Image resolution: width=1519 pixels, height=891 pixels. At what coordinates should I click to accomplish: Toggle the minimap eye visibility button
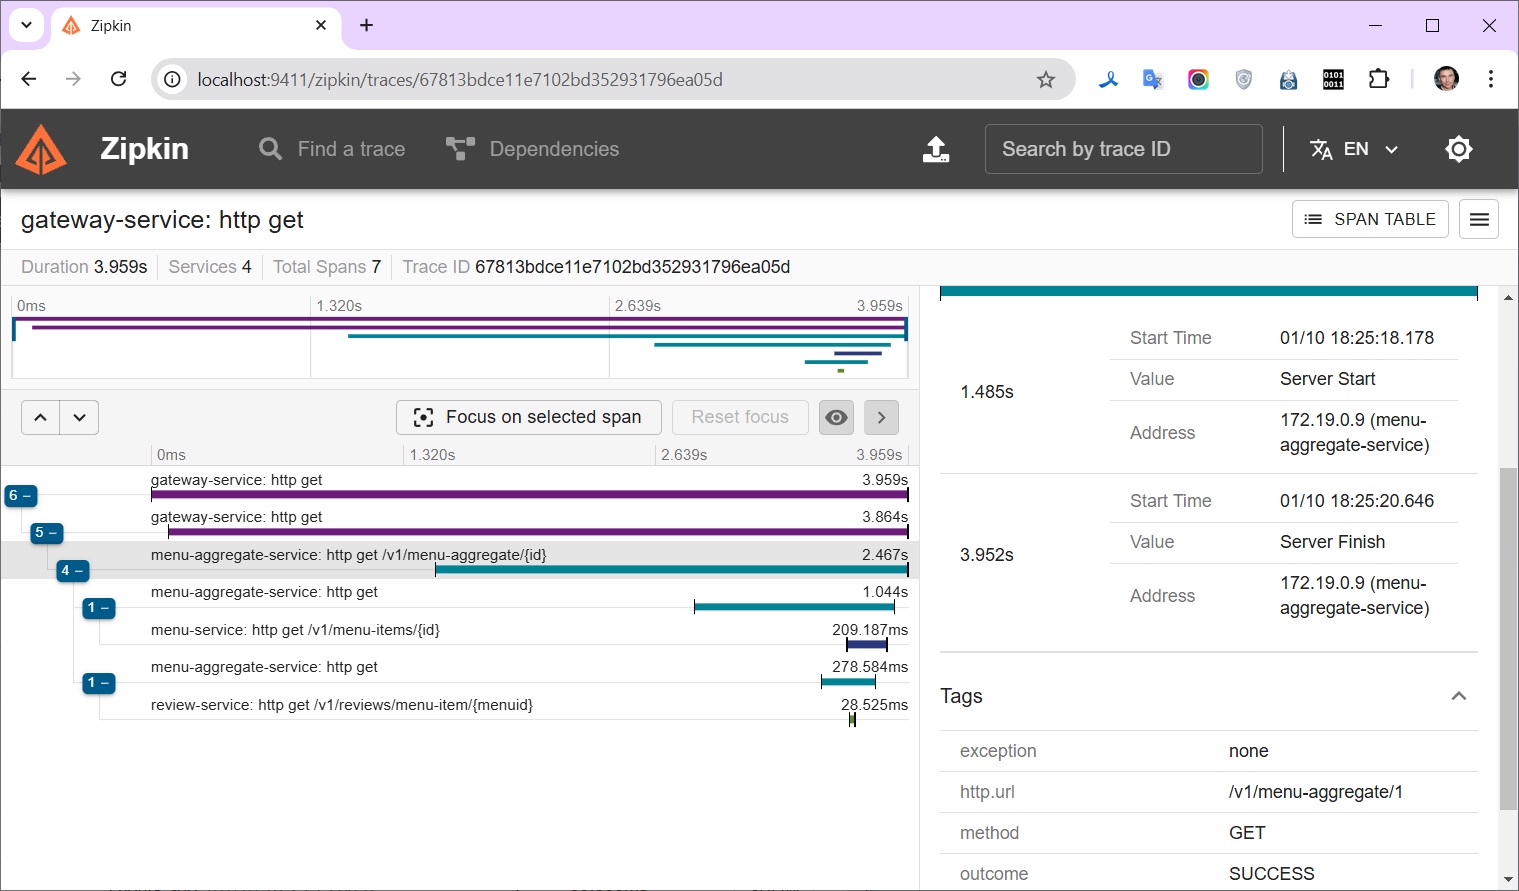point(836,417)
